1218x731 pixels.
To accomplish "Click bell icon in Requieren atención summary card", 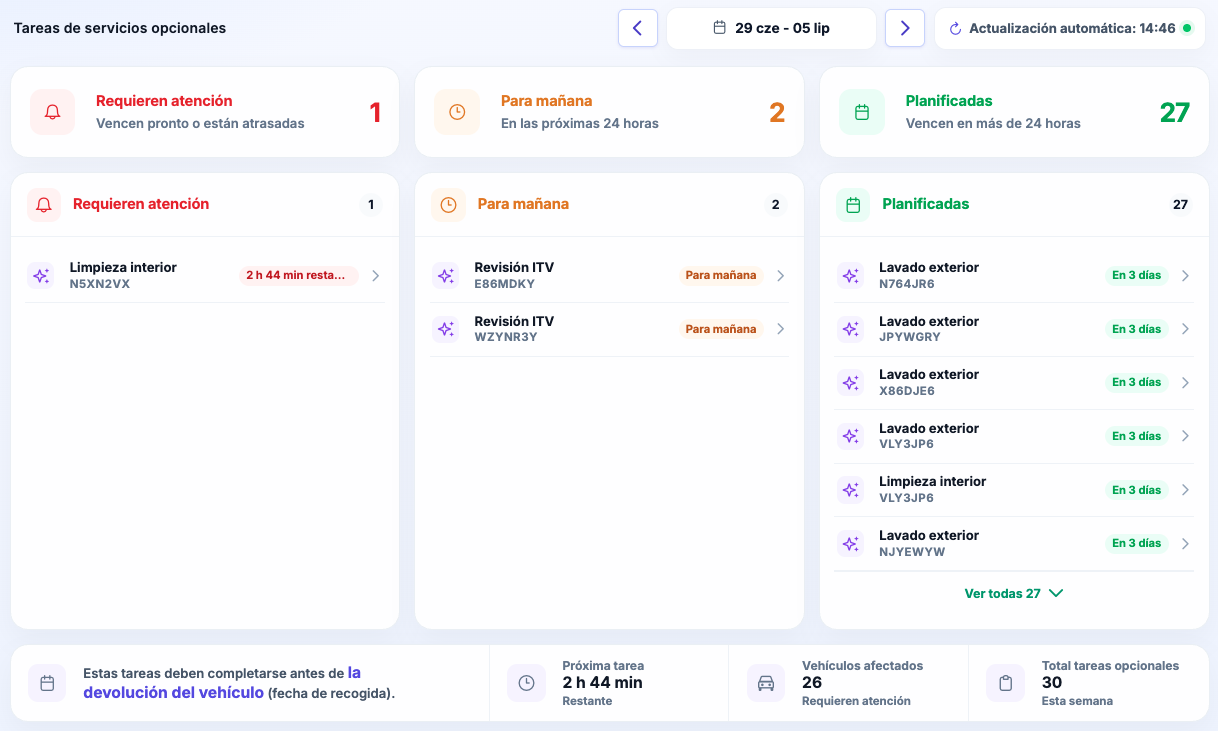I will [53, 112].
